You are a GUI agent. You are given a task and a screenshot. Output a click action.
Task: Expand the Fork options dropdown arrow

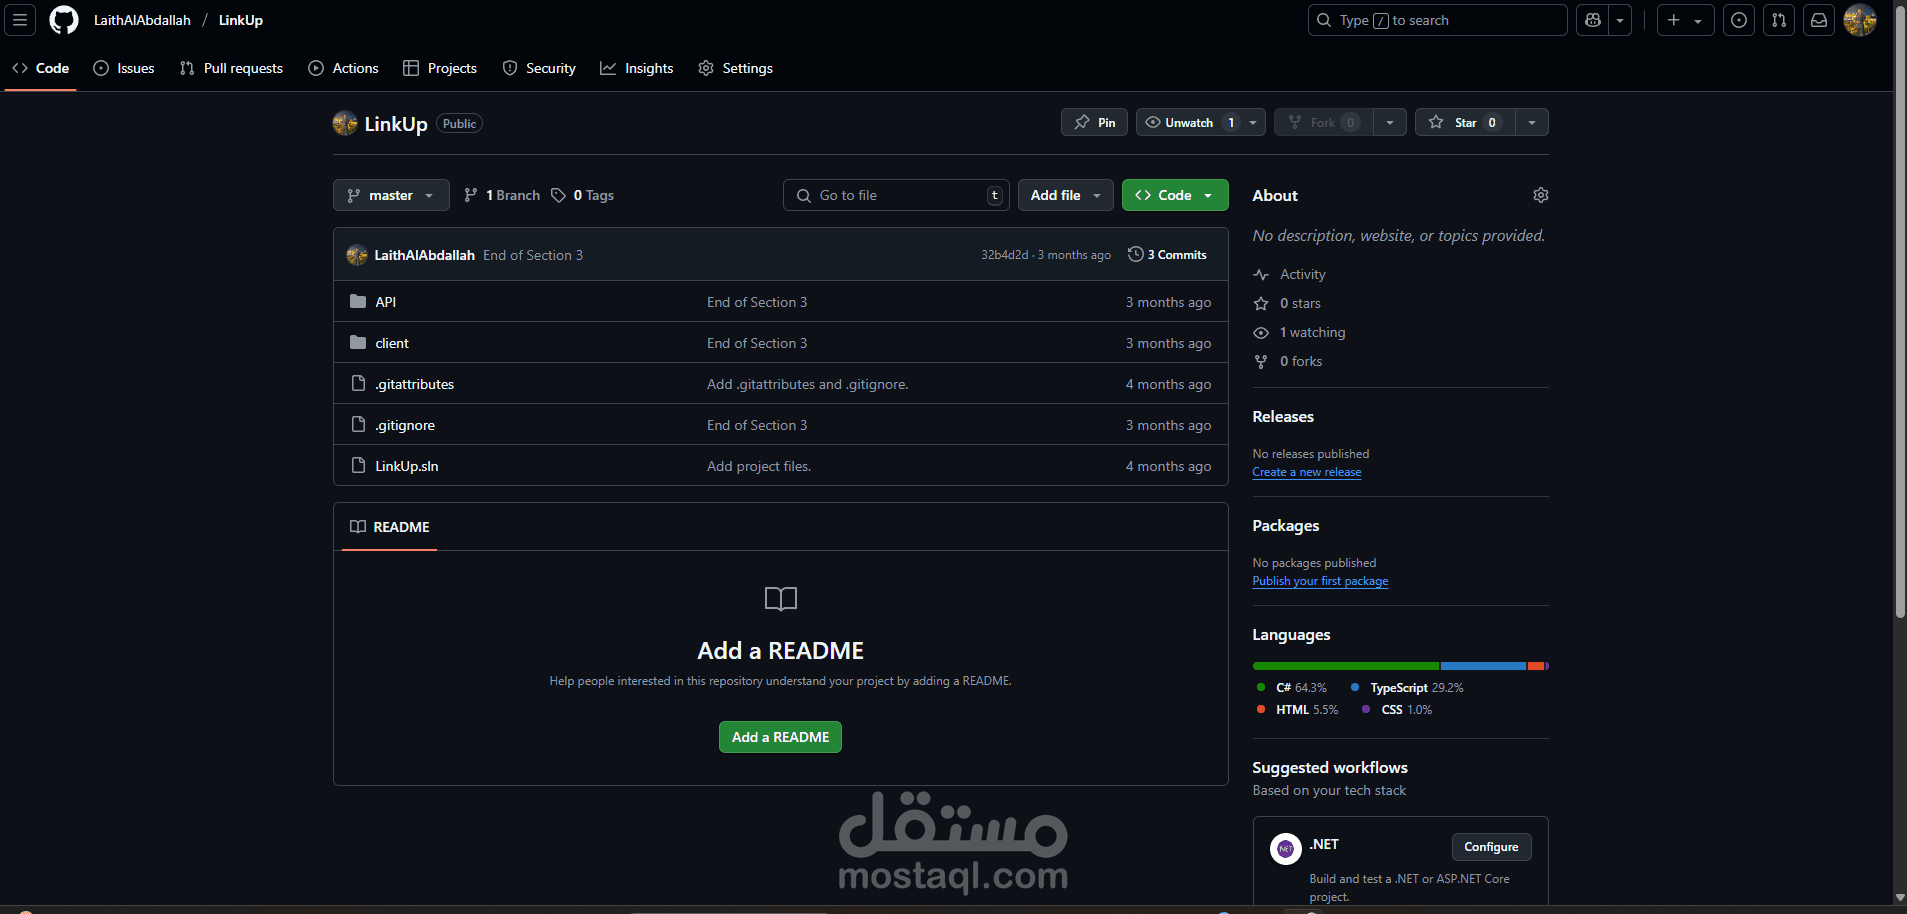pyautogui.click(x=1390, y=122)
